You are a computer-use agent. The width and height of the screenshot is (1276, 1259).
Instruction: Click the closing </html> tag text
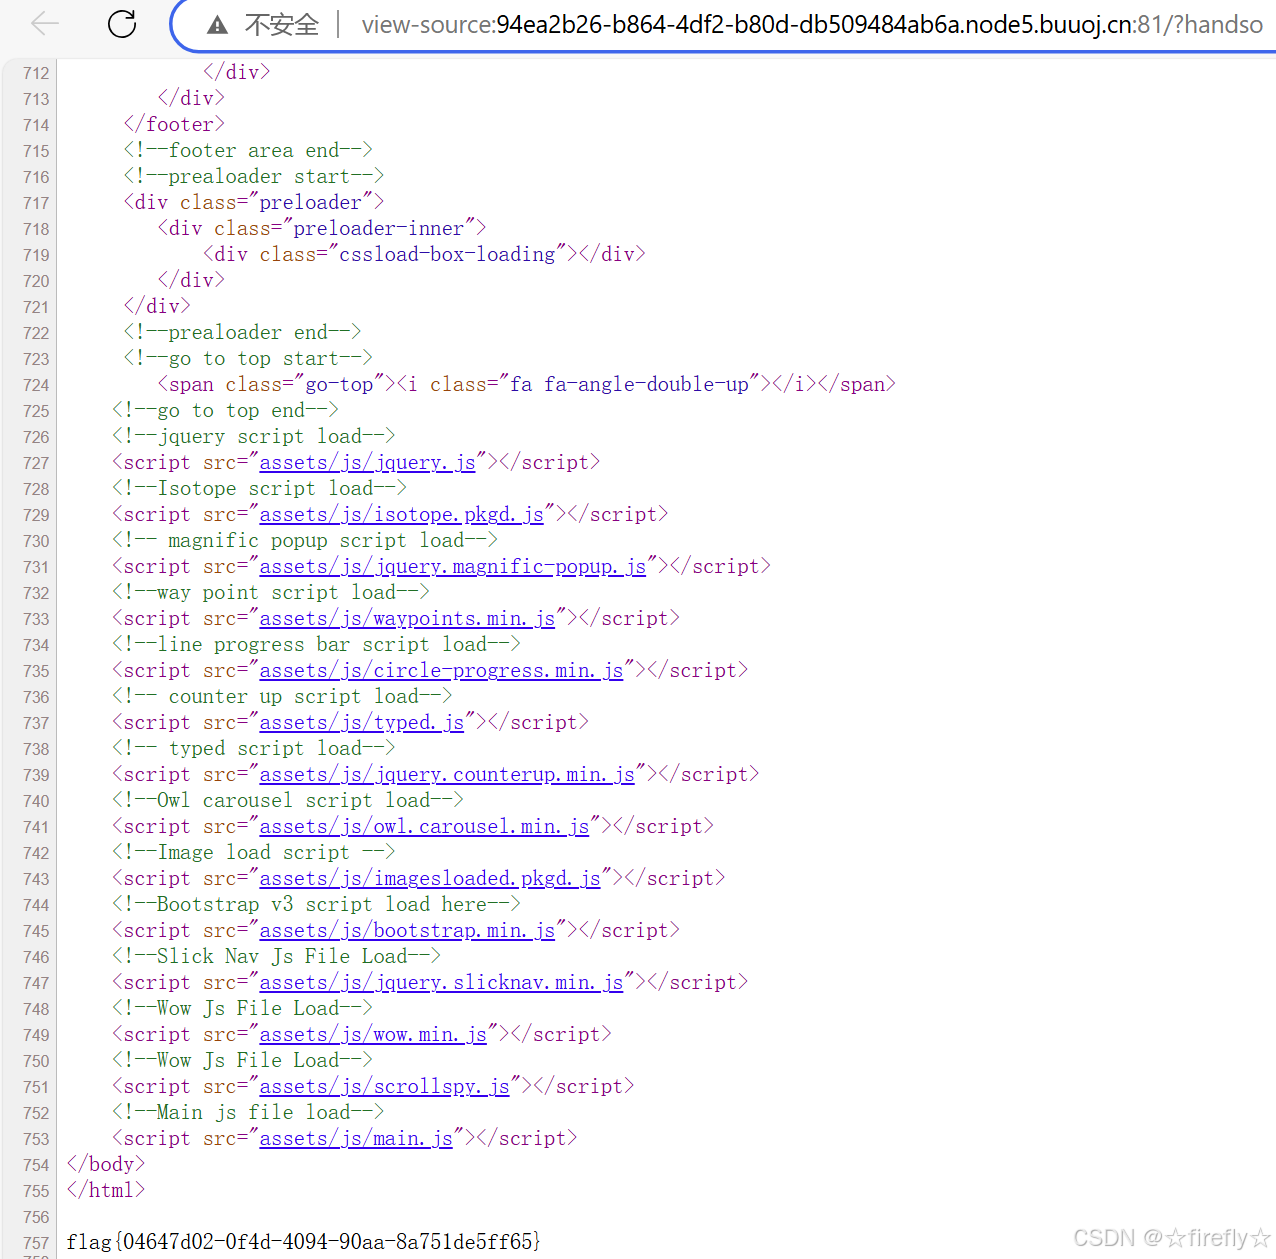click(106, 1190)
